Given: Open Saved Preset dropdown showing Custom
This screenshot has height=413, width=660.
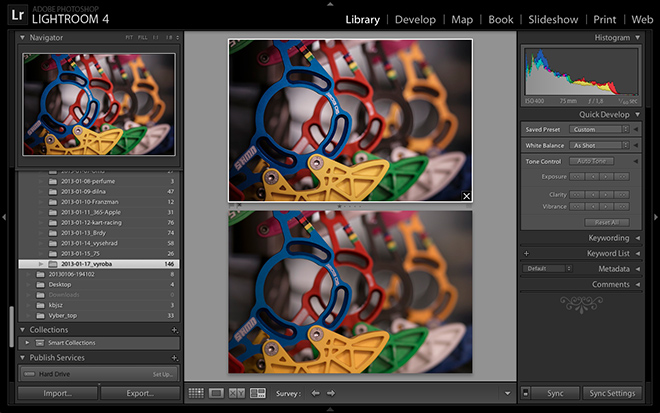Looking at the screenshot, I should coord(599,130).
